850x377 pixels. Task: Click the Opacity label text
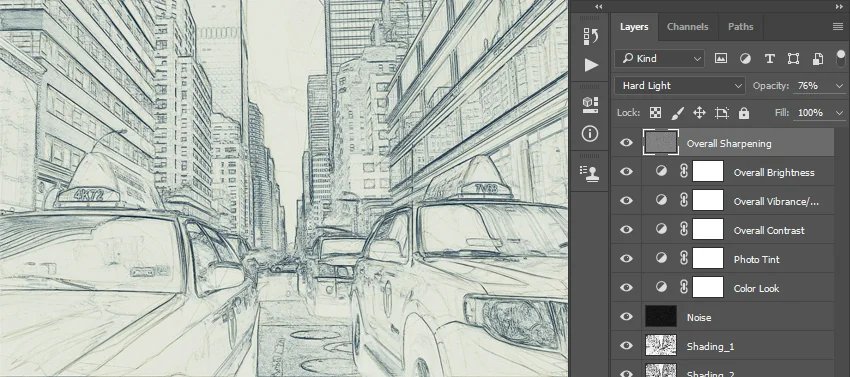[x=770, y=86]
